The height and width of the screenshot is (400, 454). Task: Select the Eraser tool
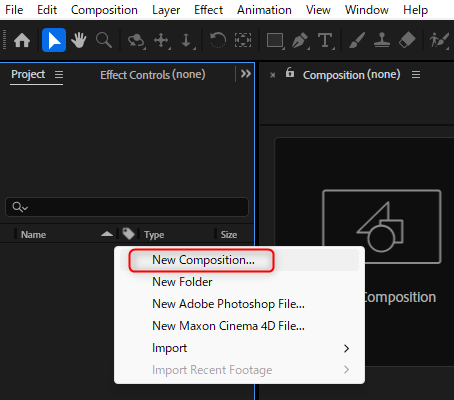(407, 40)
